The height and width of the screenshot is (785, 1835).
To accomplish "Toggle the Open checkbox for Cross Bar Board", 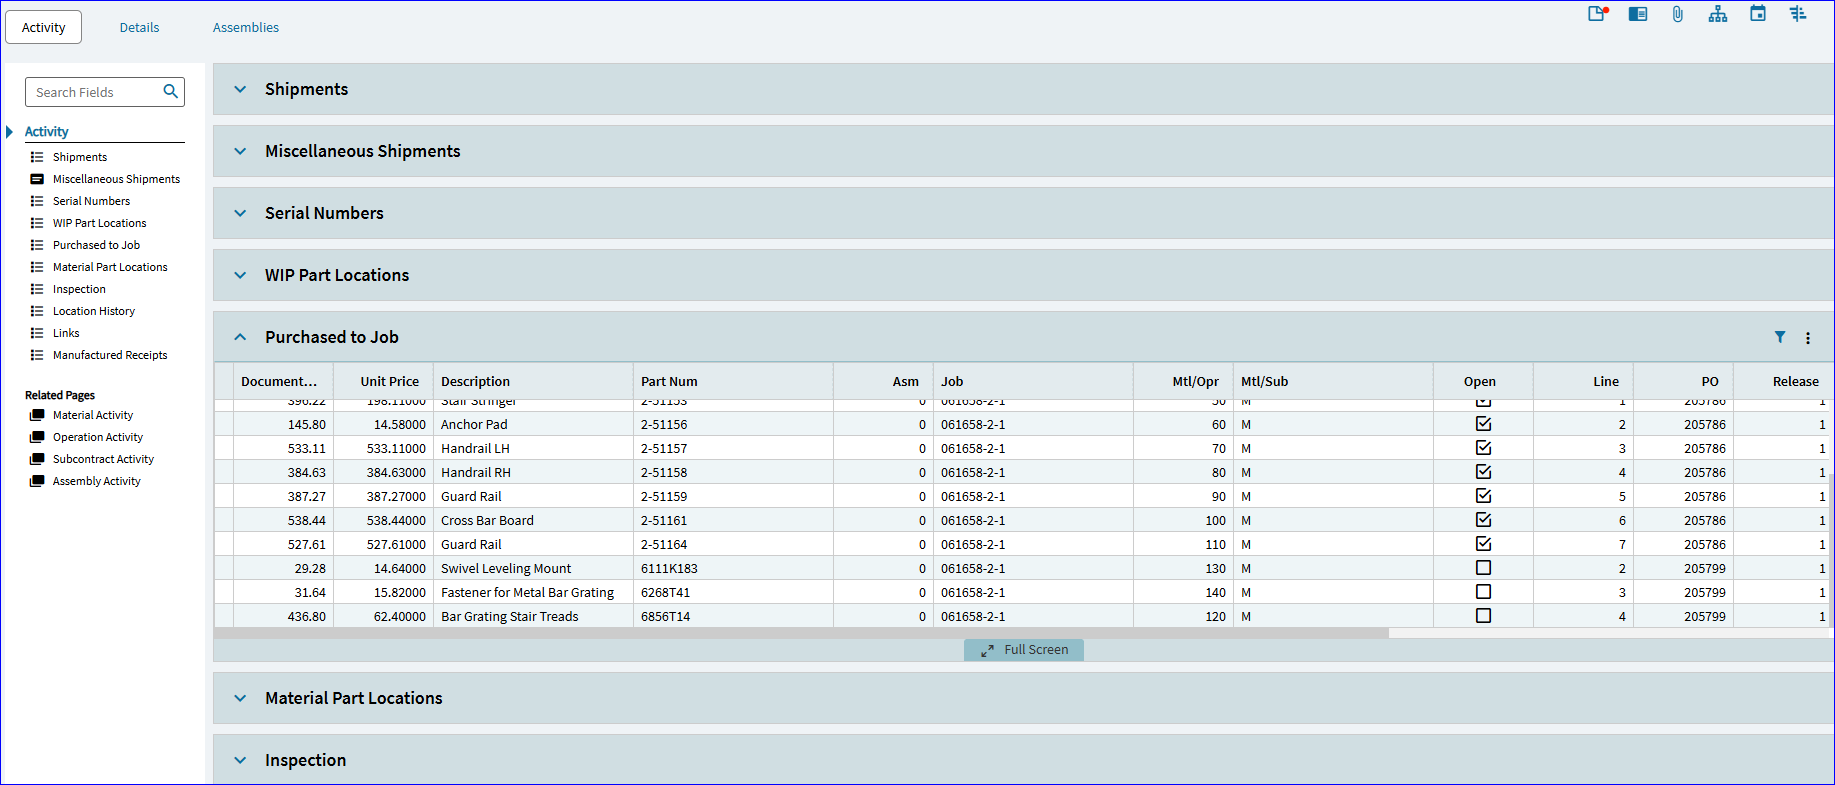I will (x=1483, y=520).
